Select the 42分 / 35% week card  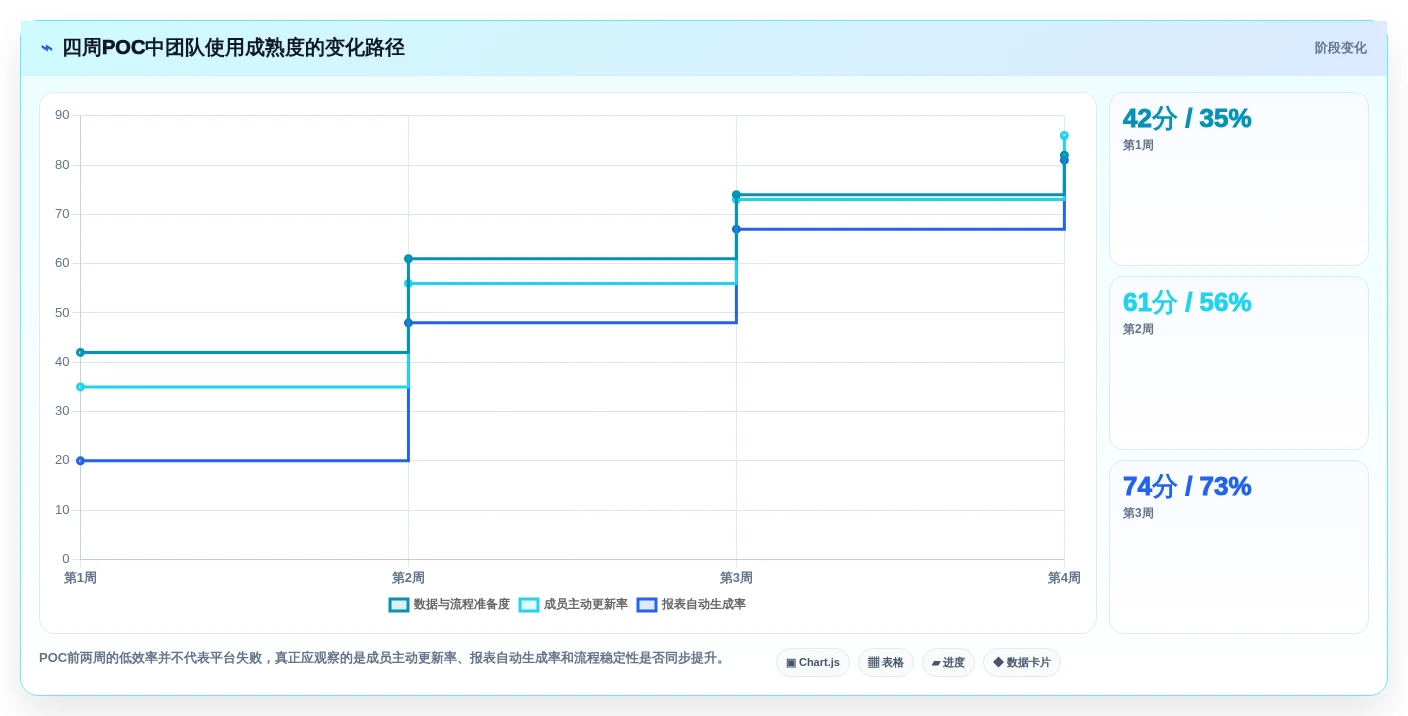[x=1239, y=179]
